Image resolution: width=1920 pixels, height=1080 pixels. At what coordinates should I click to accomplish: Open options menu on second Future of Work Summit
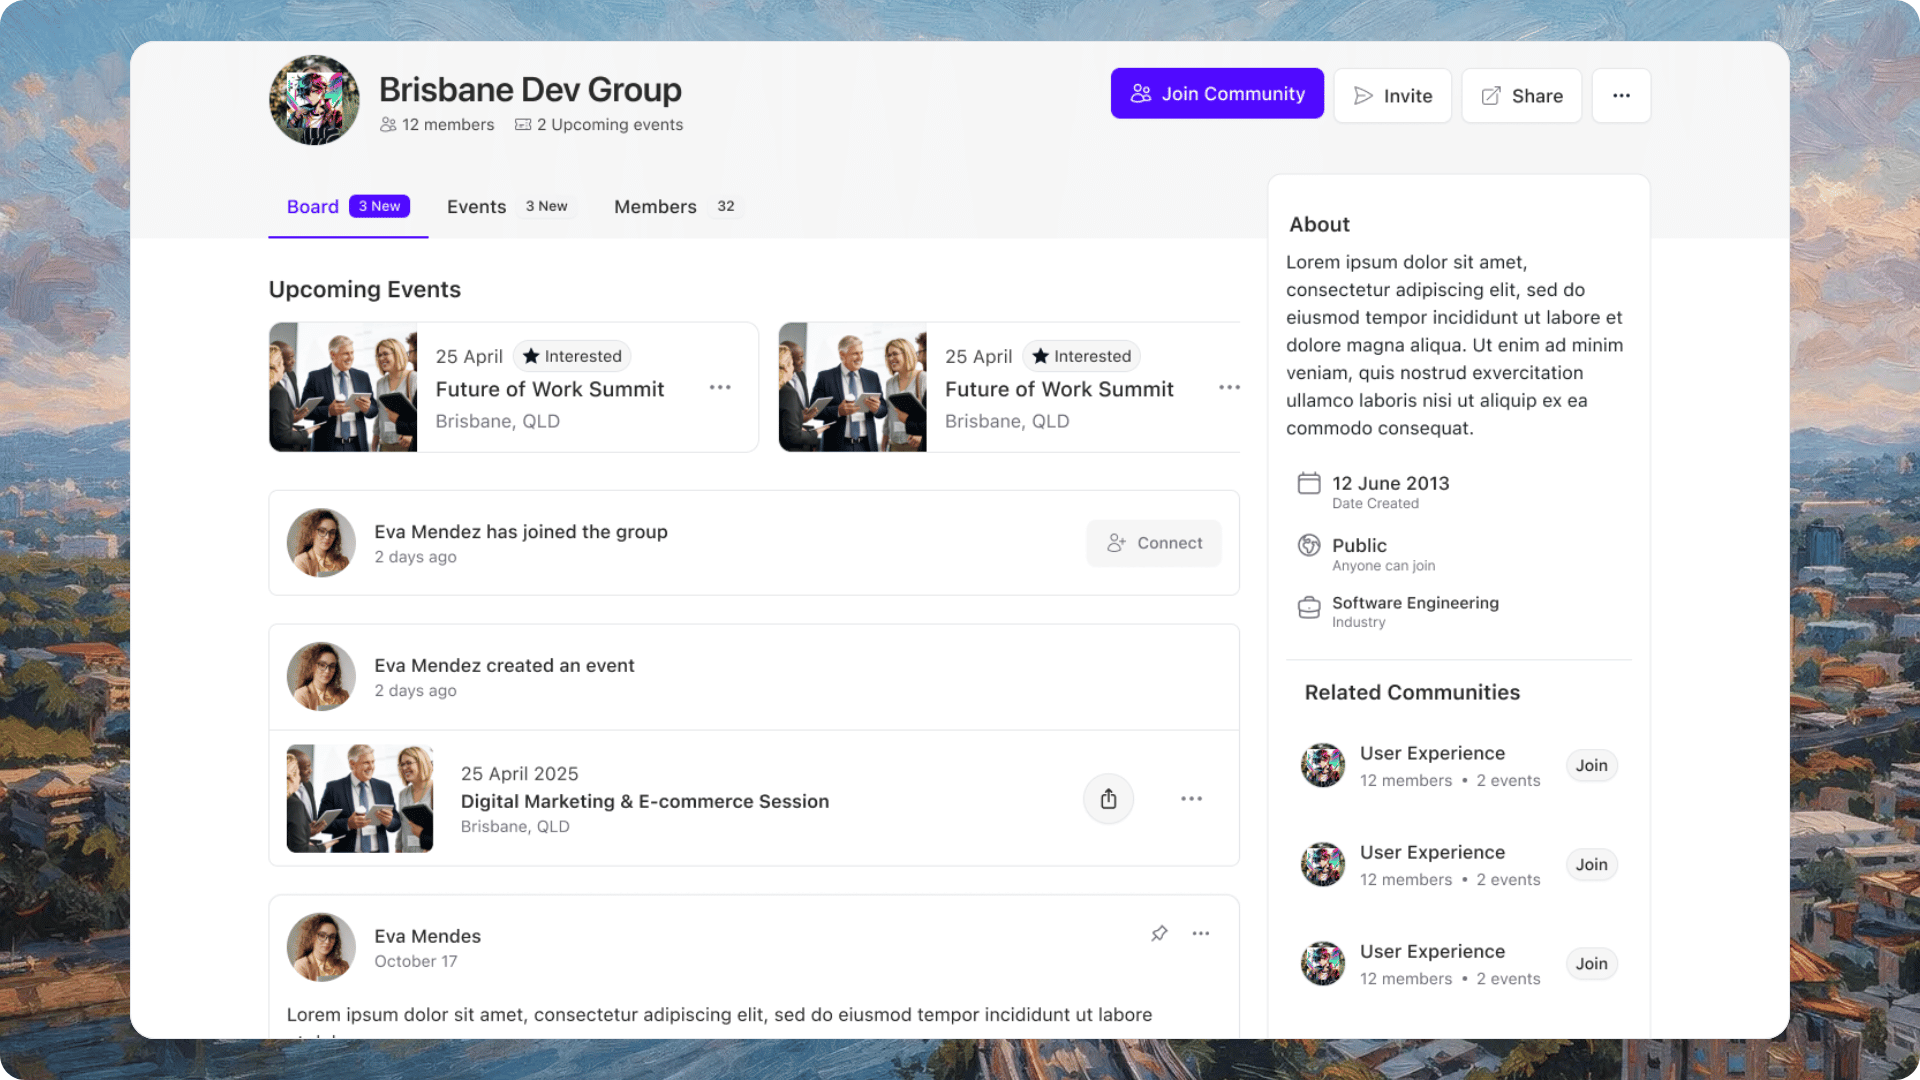coord(1229,387)
